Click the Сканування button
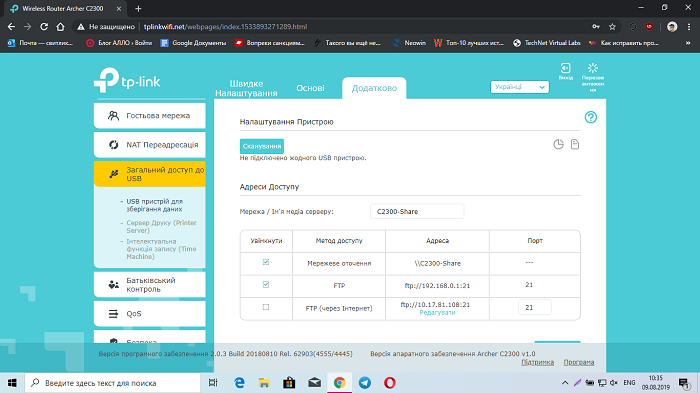The height and width of the screenshot is (393, 700). pyautogui.click(x=262, y=146)
